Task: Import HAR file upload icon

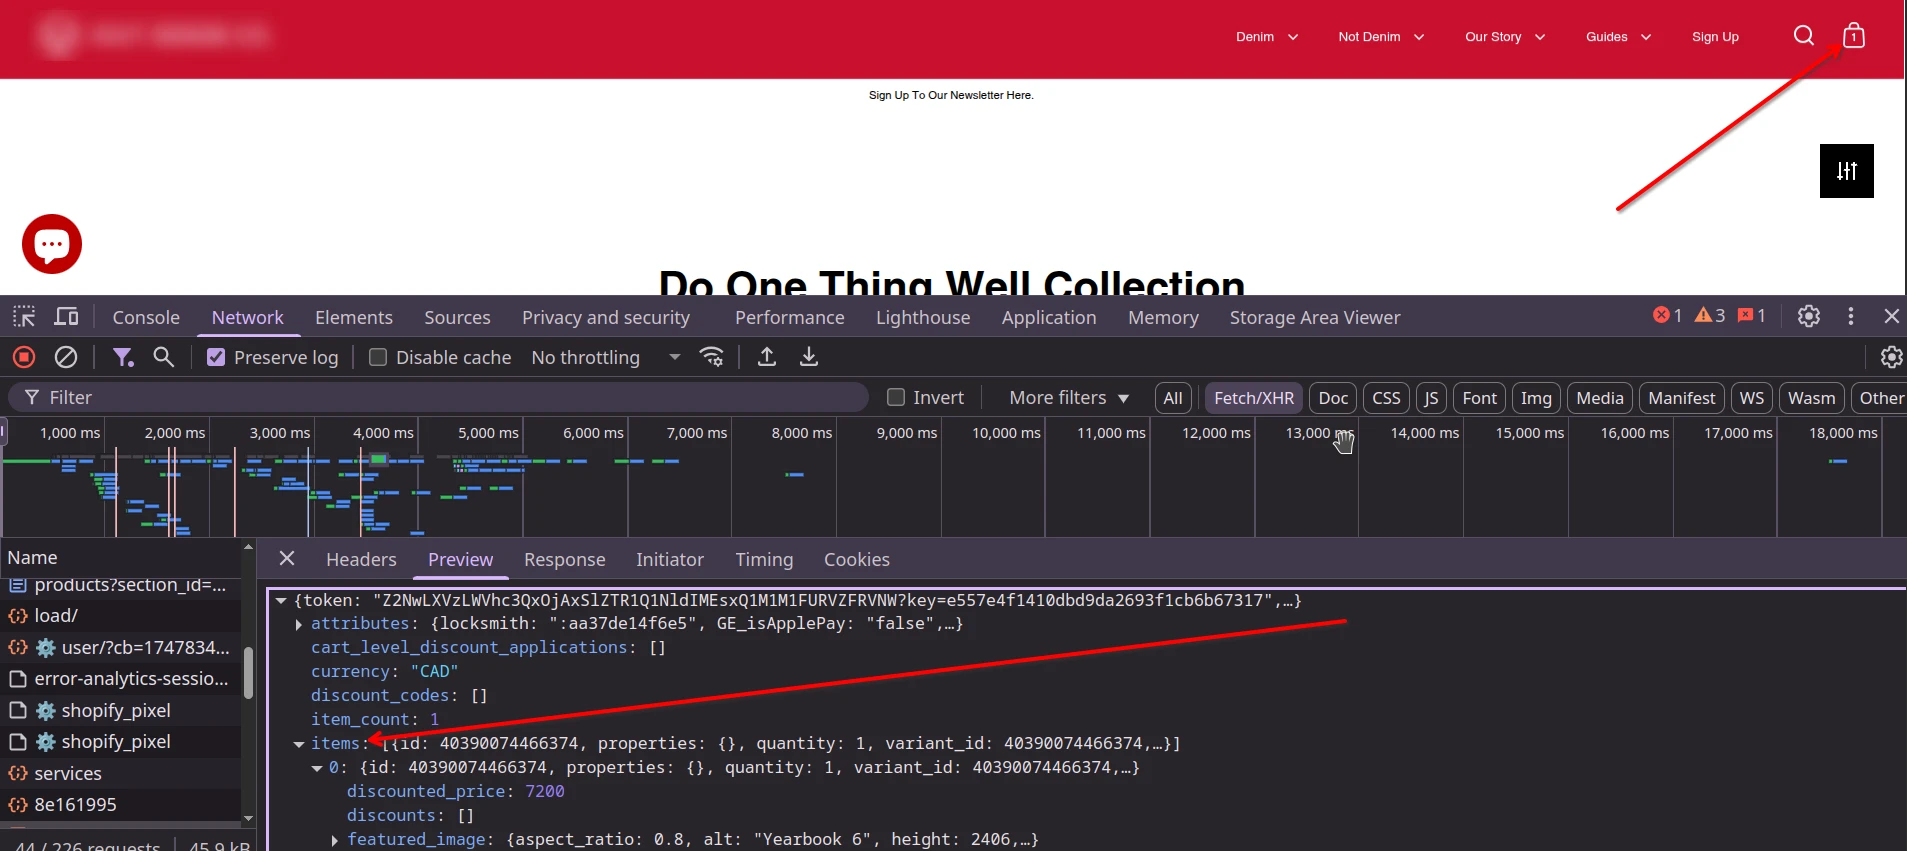Action: (x=767, y=357)
